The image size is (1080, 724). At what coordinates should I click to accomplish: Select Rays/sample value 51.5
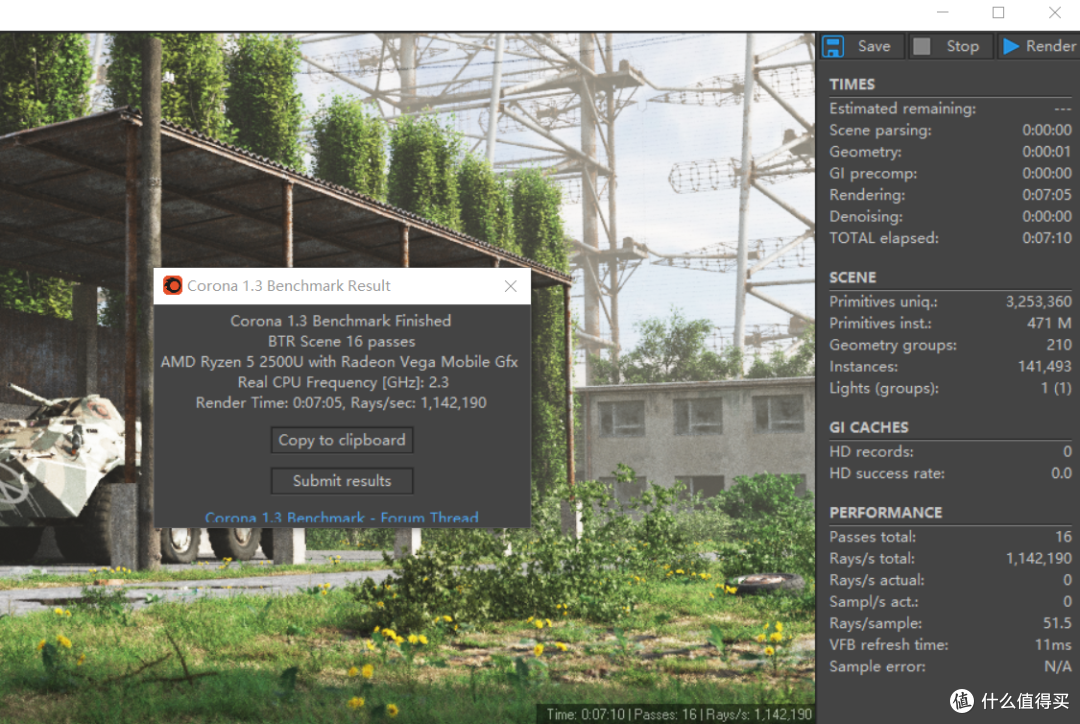coord(1057,623)
